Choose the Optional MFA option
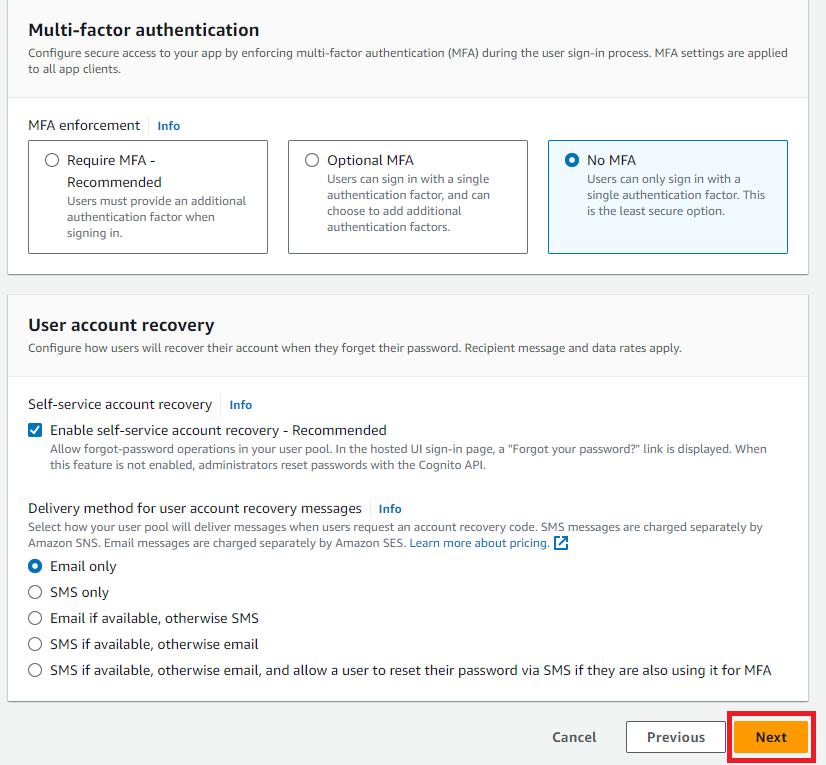Screen dimensions: 826x765 [312, 160]
